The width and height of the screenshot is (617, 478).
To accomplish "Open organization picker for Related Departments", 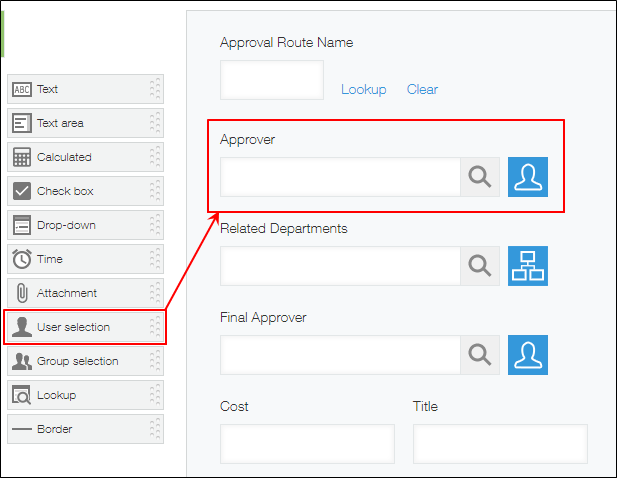I will [528, 266].
